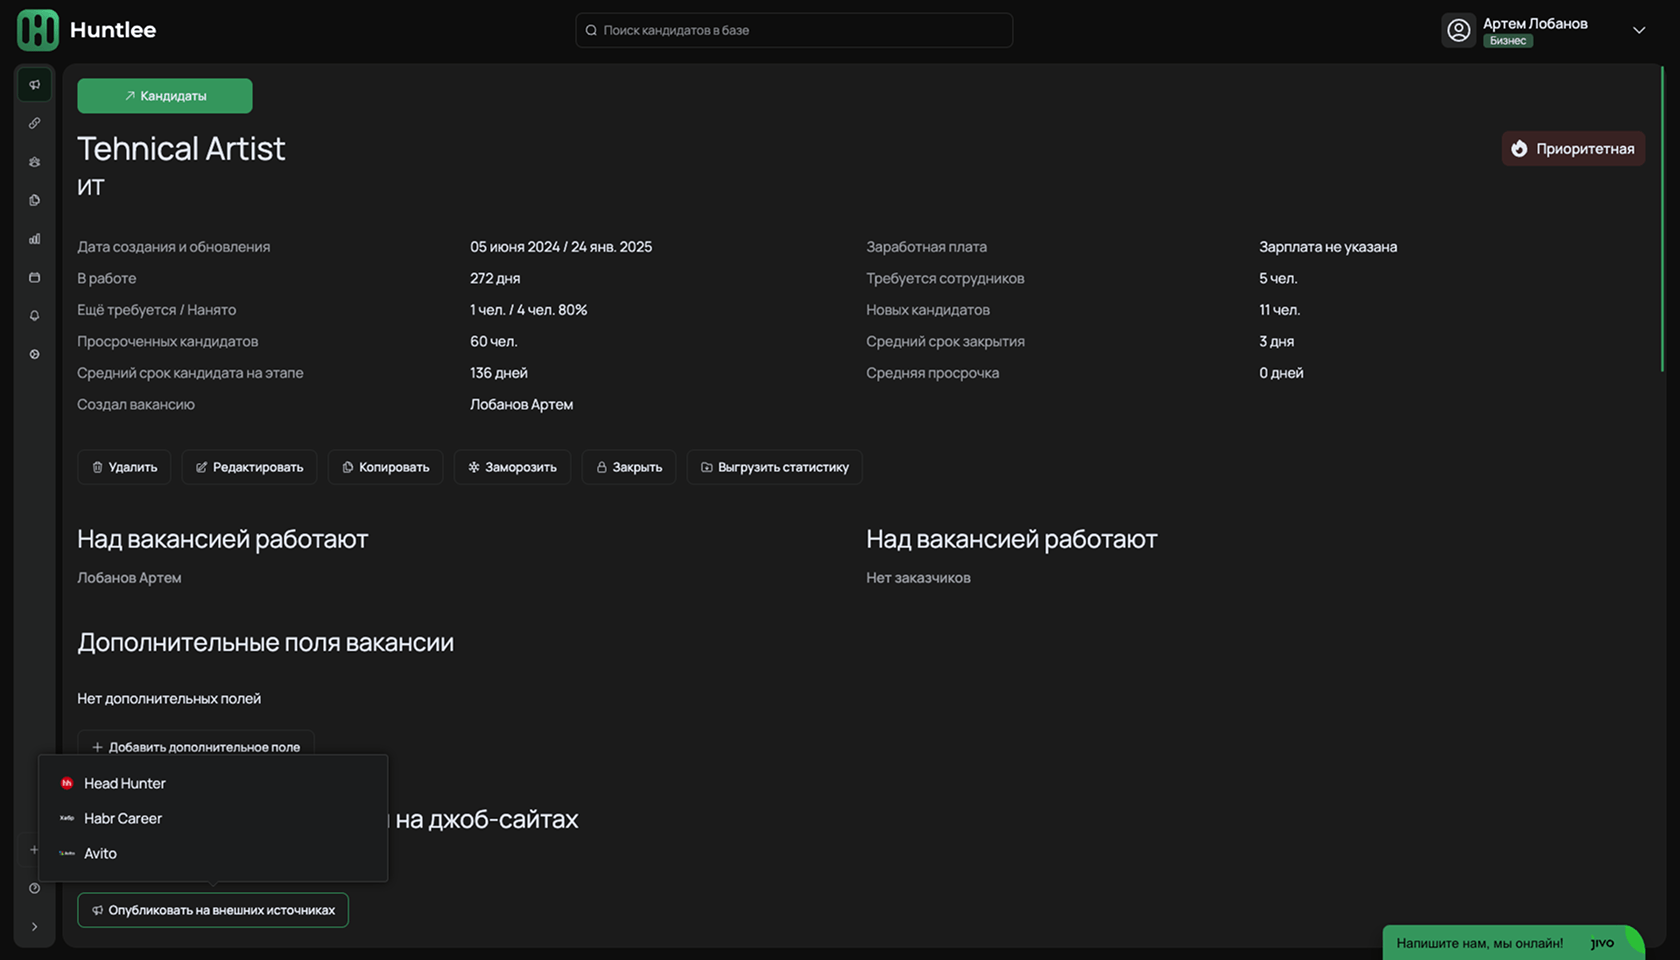
Task: Choose Habr Career in the popup menu
Action: pos(123,818)
